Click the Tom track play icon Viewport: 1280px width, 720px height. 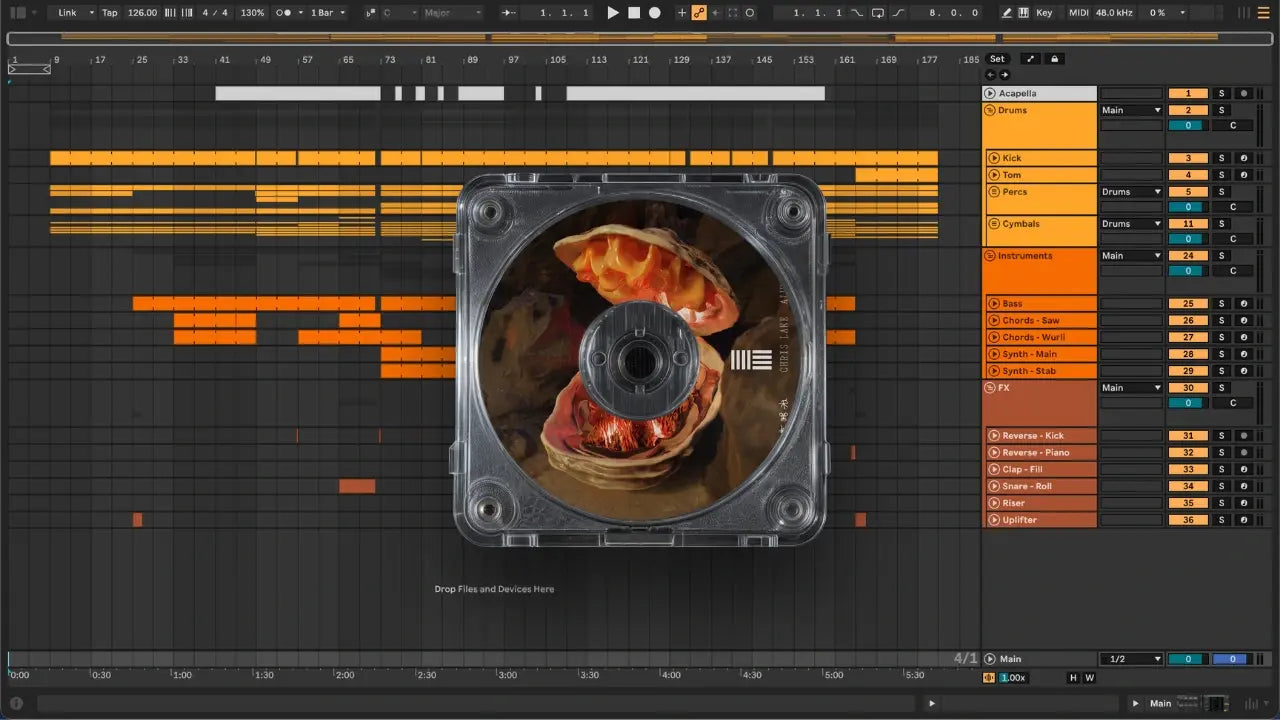[x=994, y=175]
